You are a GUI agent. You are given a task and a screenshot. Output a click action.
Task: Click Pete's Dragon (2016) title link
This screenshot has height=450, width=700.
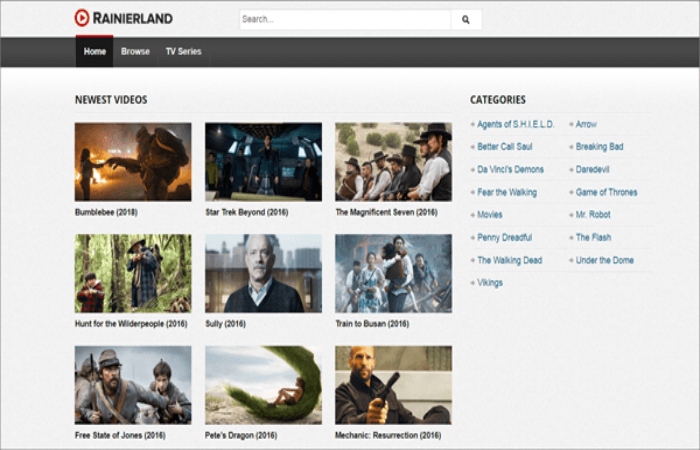(x=241, y=436)
